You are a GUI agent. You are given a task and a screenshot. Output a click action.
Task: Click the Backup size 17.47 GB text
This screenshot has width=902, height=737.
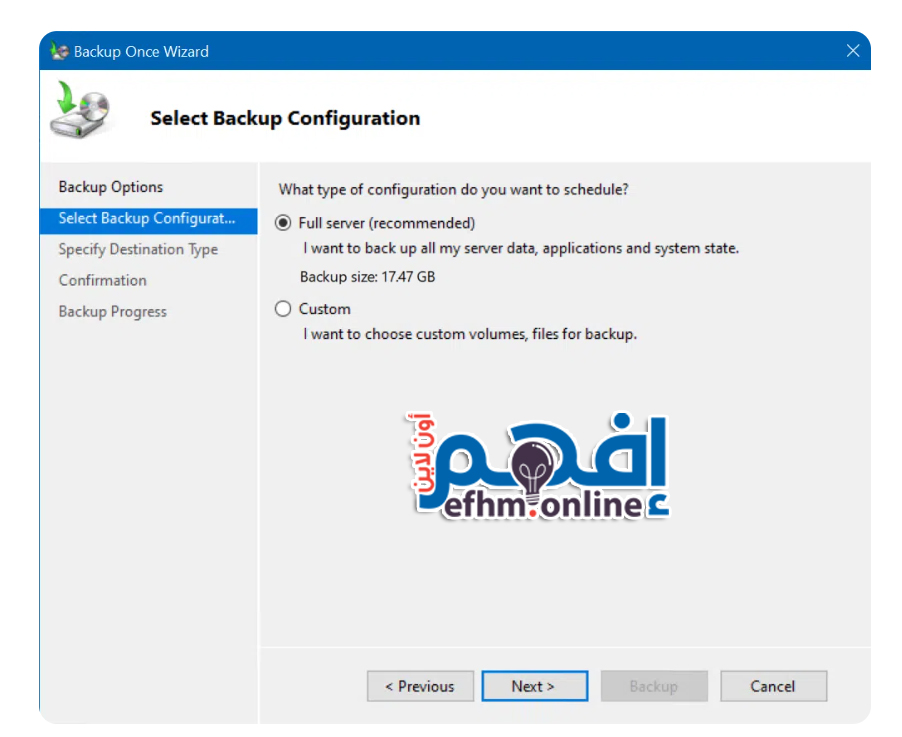click(367, 277)
